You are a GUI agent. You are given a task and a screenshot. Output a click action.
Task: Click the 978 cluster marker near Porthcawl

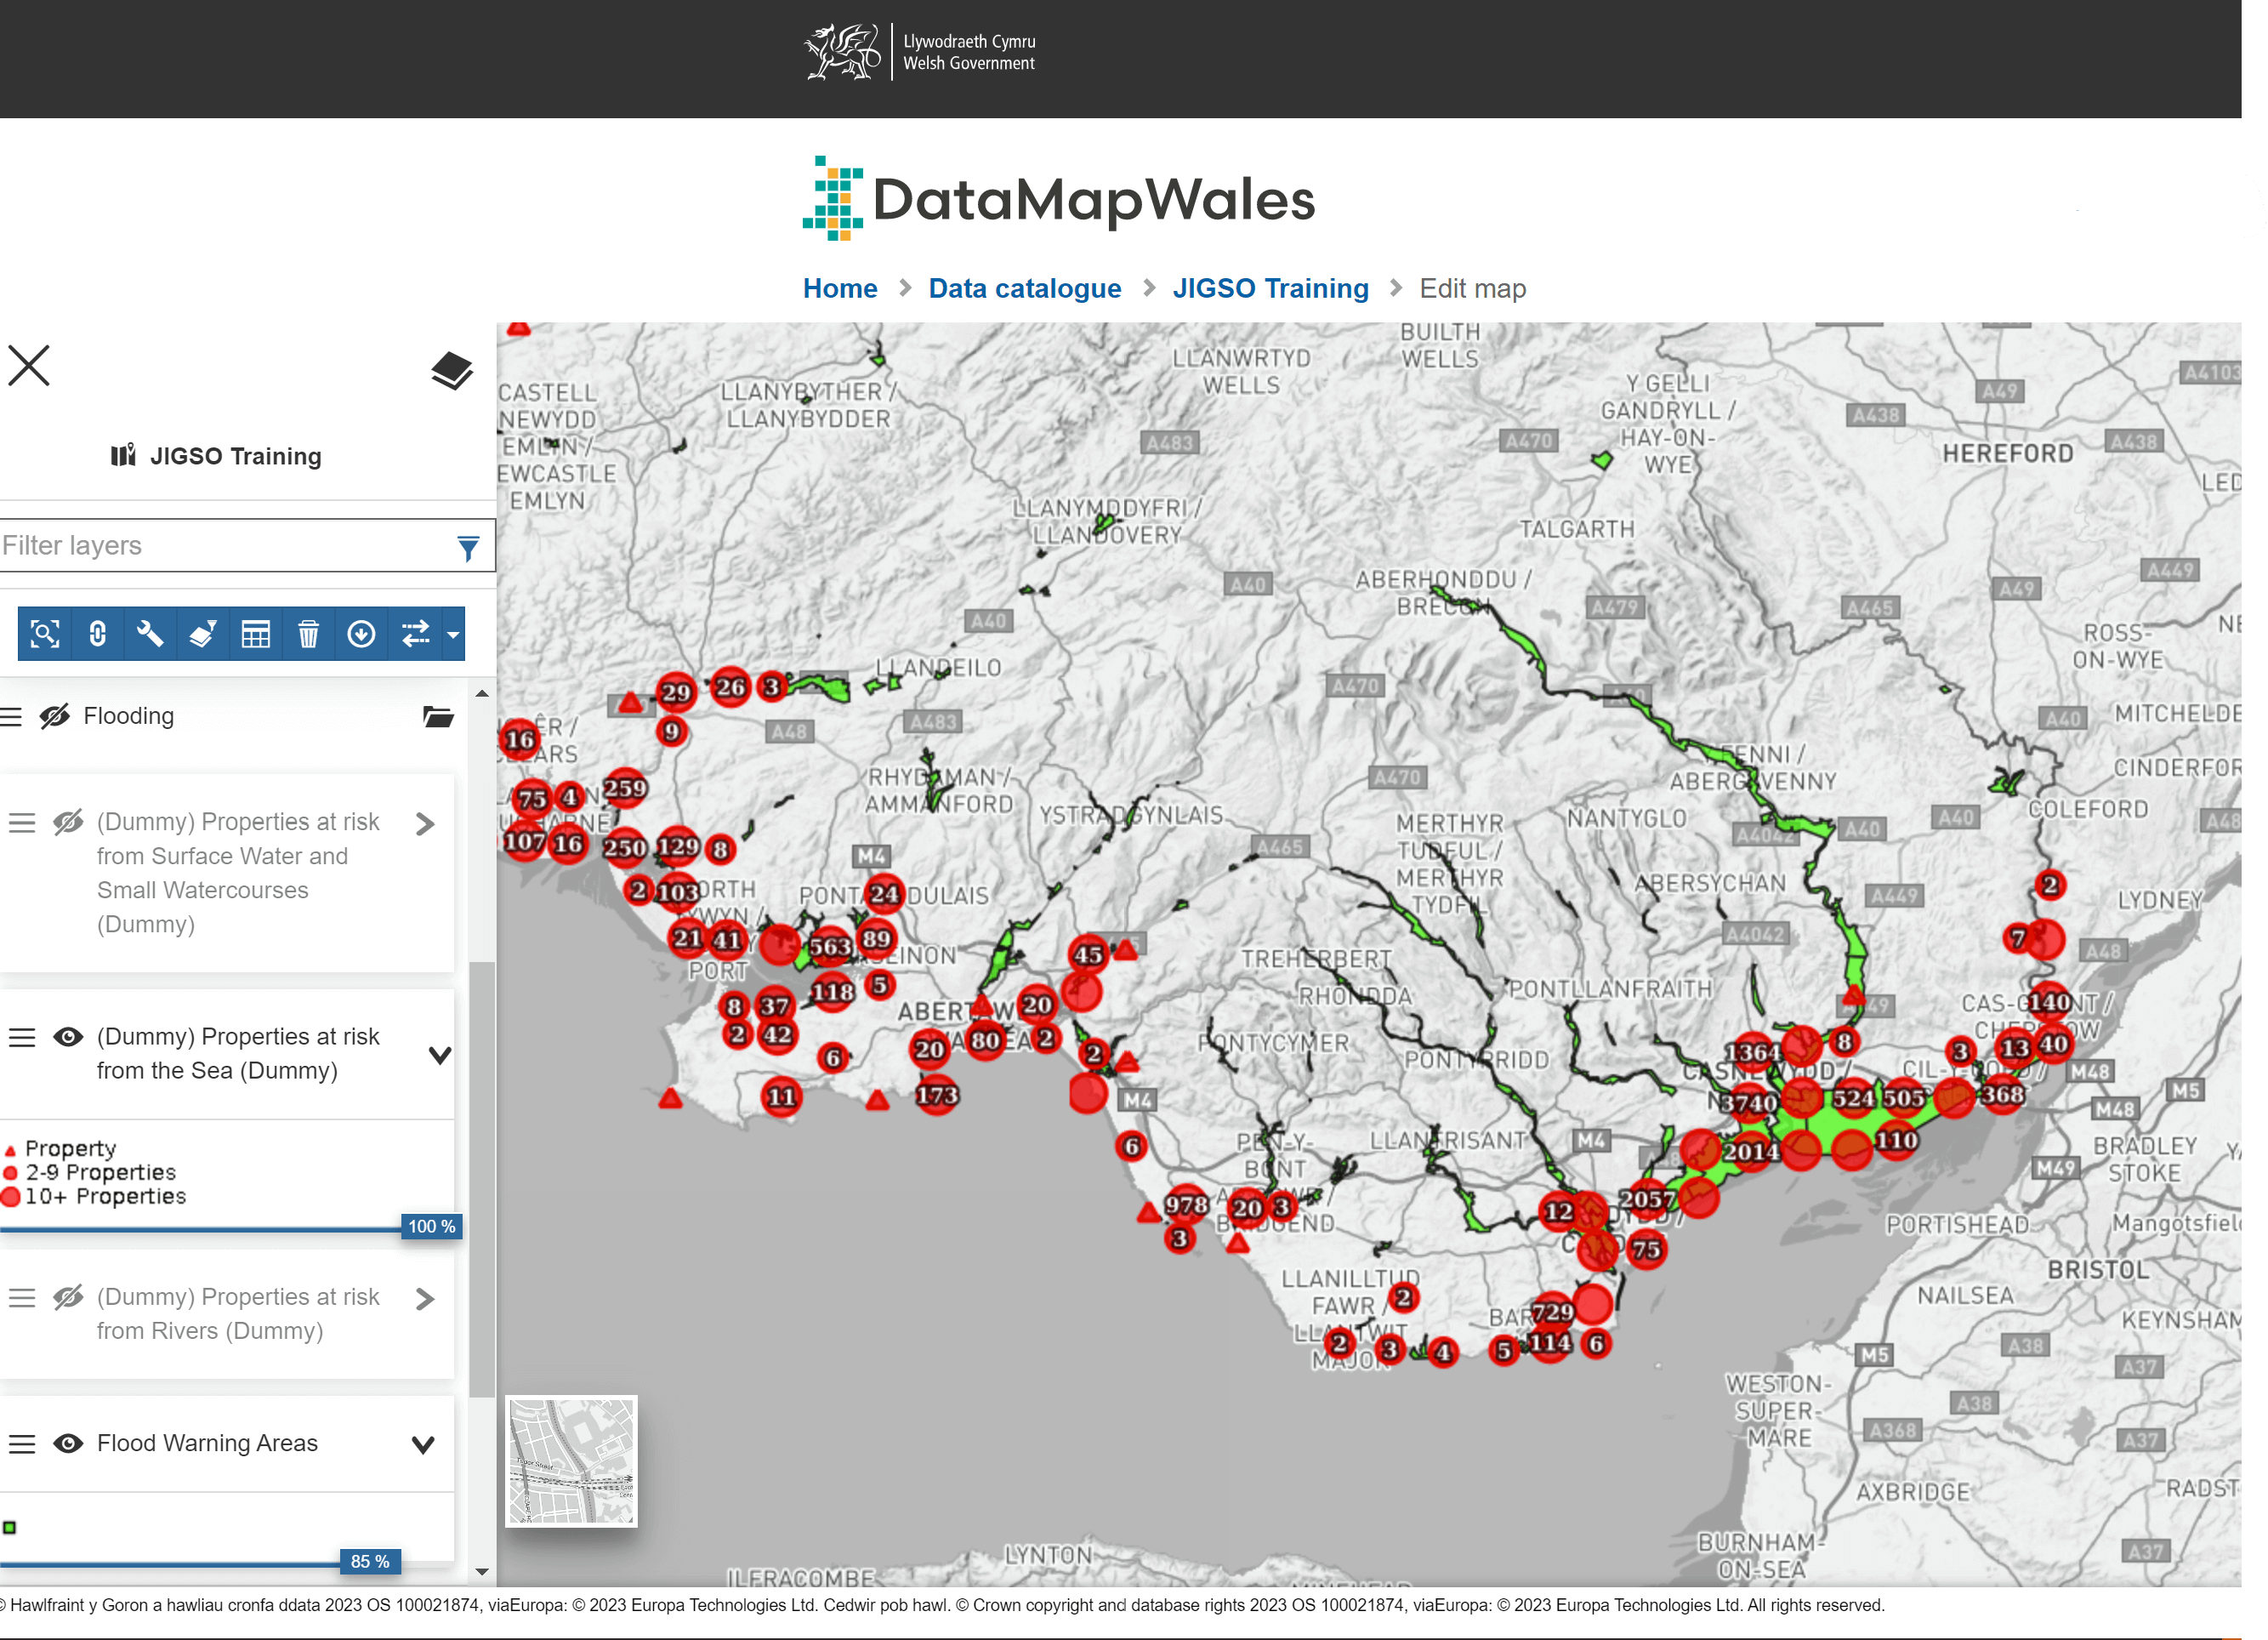click(x=1186, y=1204)
